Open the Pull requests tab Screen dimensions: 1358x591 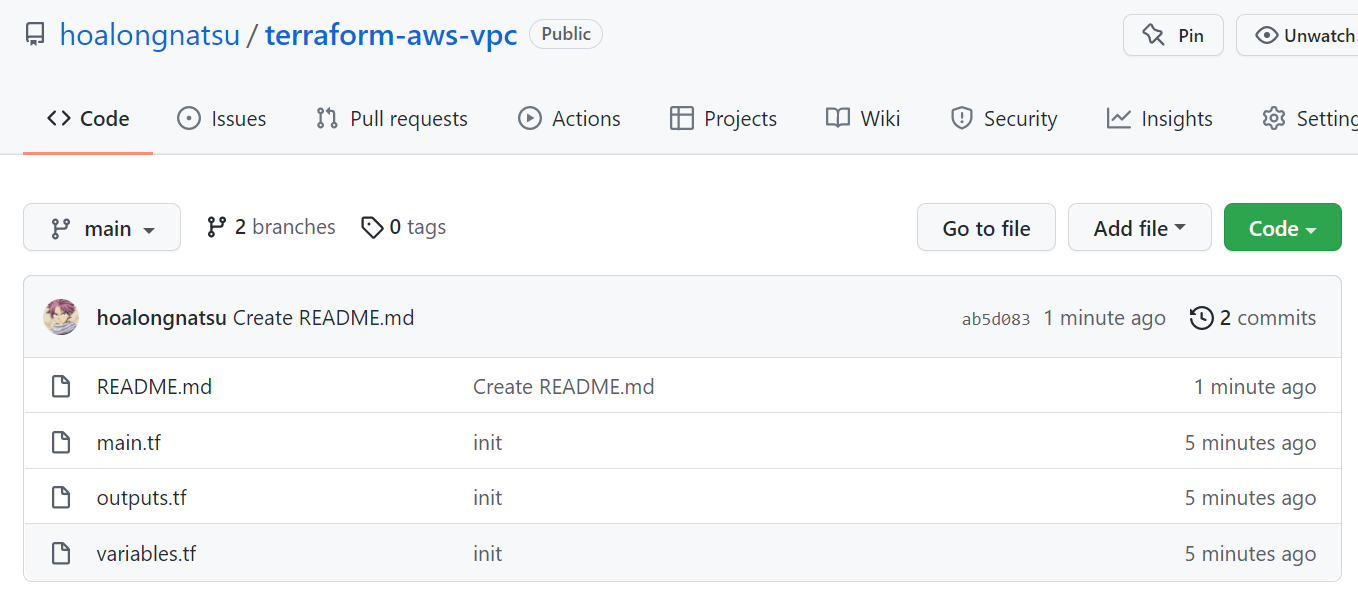(x=392, y=119)
